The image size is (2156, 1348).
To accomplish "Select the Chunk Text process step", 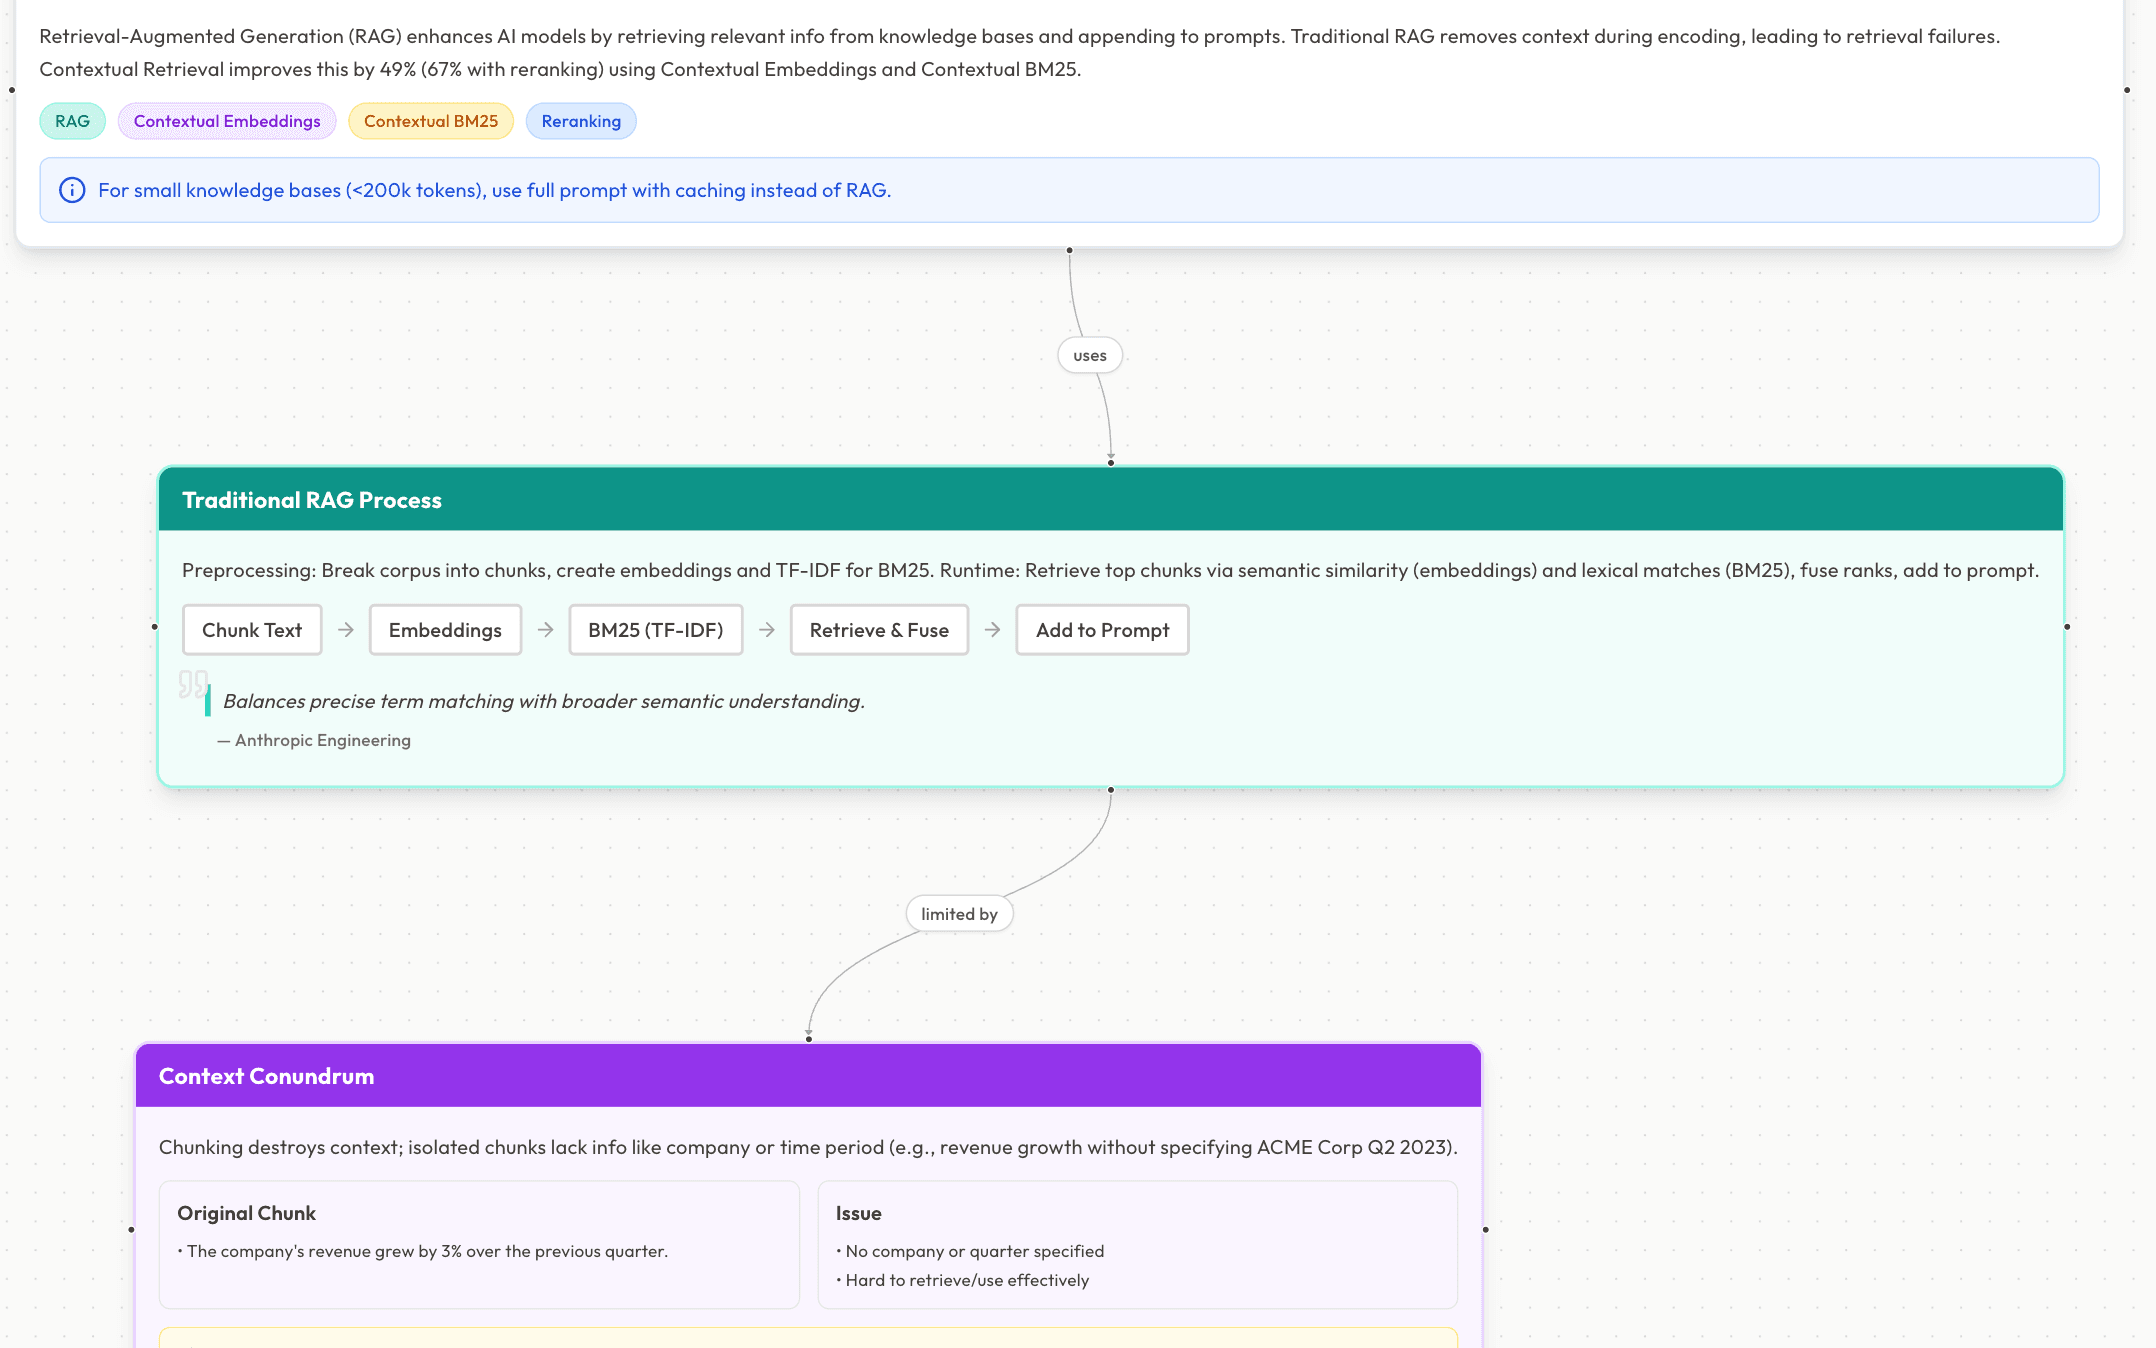I will pyautogui.click(x=251, y=630).
